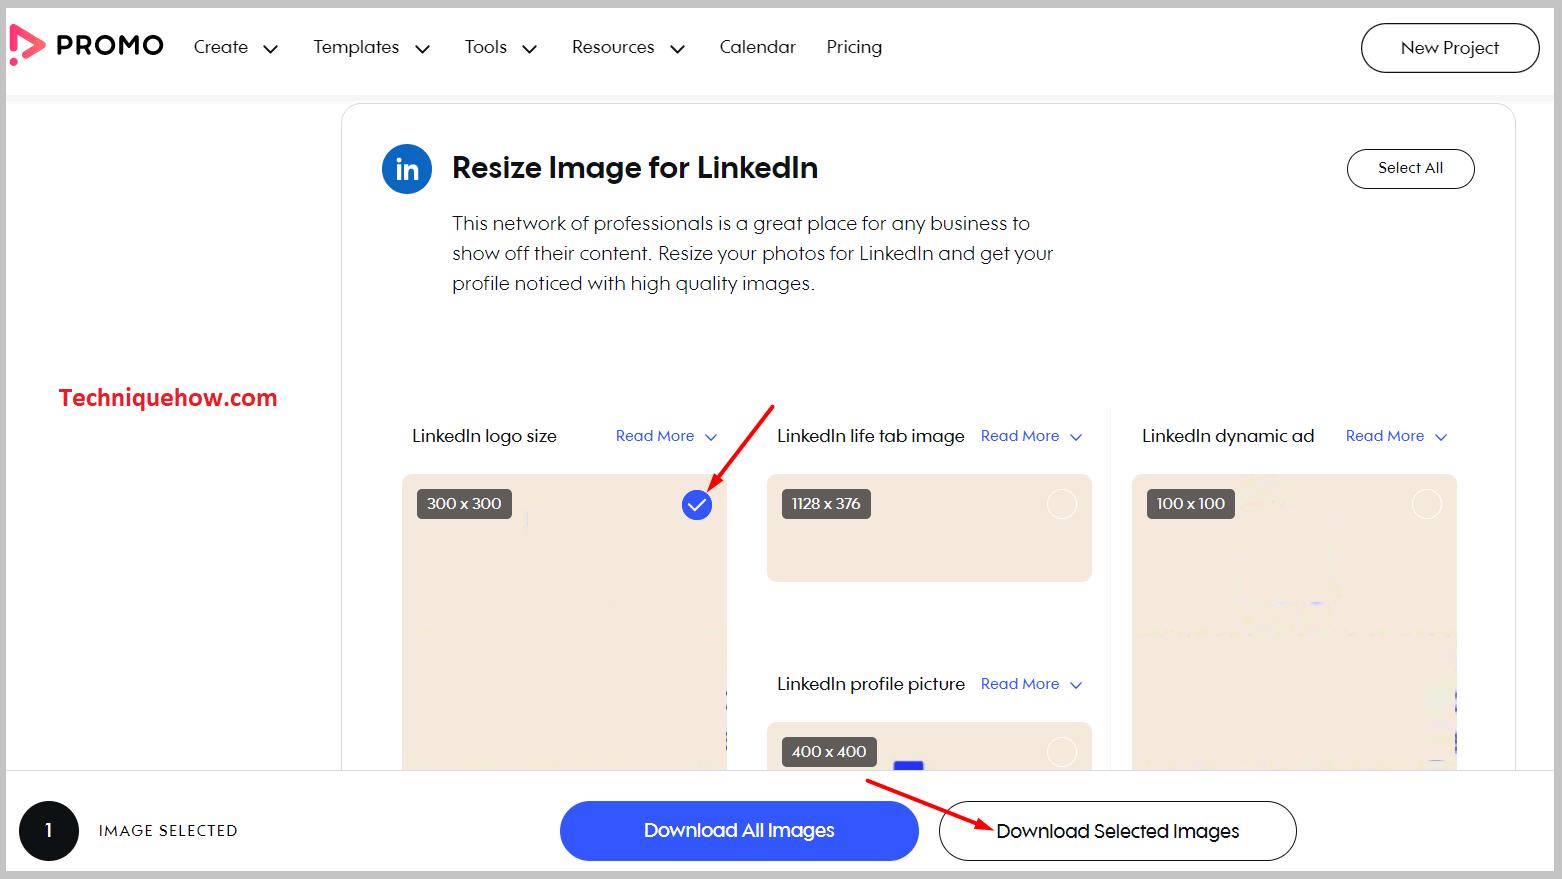Click the 'LinkedIn dynamic ad' label

(x=1228, y=436)
